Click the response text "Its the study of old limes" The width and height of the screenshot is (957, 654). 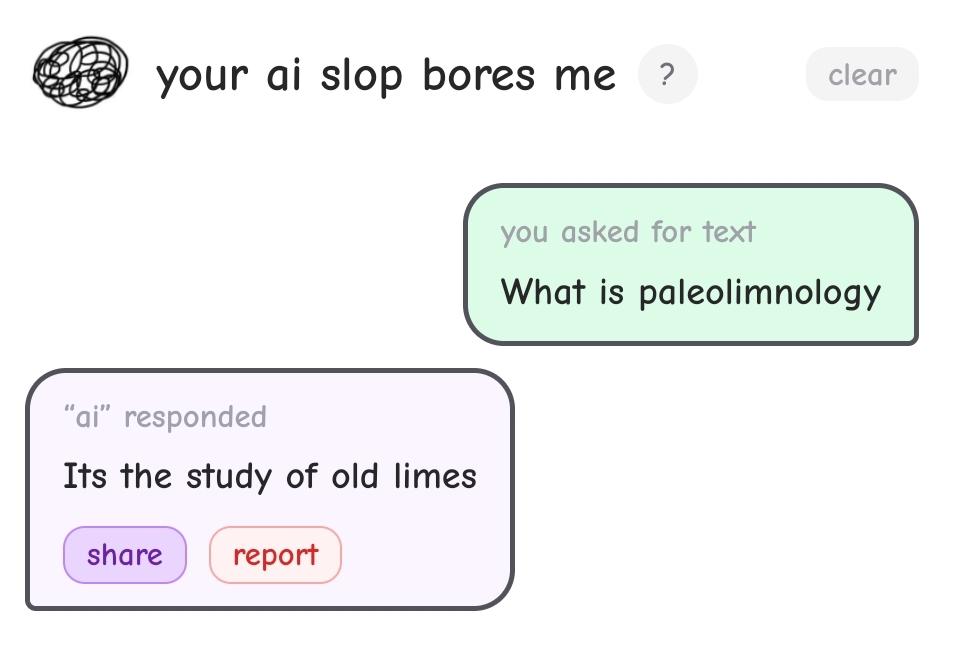[x=270, y=476]
